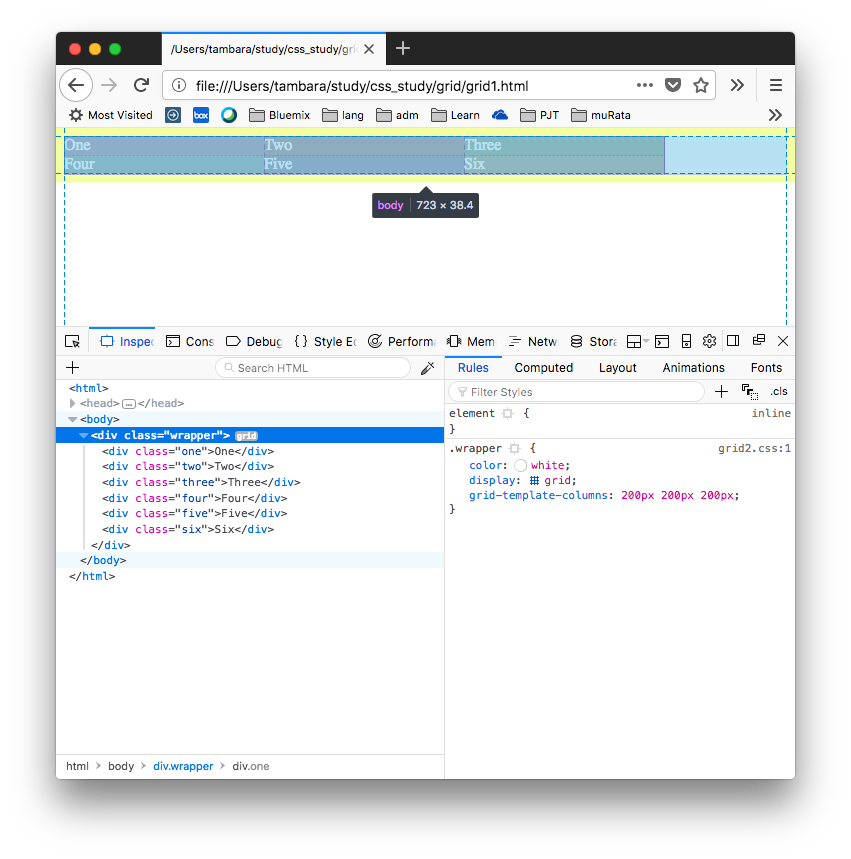851x859 pixels.
Task: Open the Box bookmark icon
Action: pyautogui.click(x=201, y=115)
